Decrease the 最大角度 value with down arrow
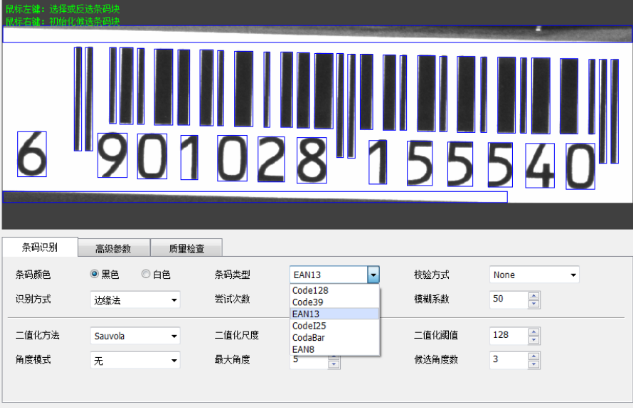Image resolution: width=633 pixels, height=408 pixels. [333, 364]
